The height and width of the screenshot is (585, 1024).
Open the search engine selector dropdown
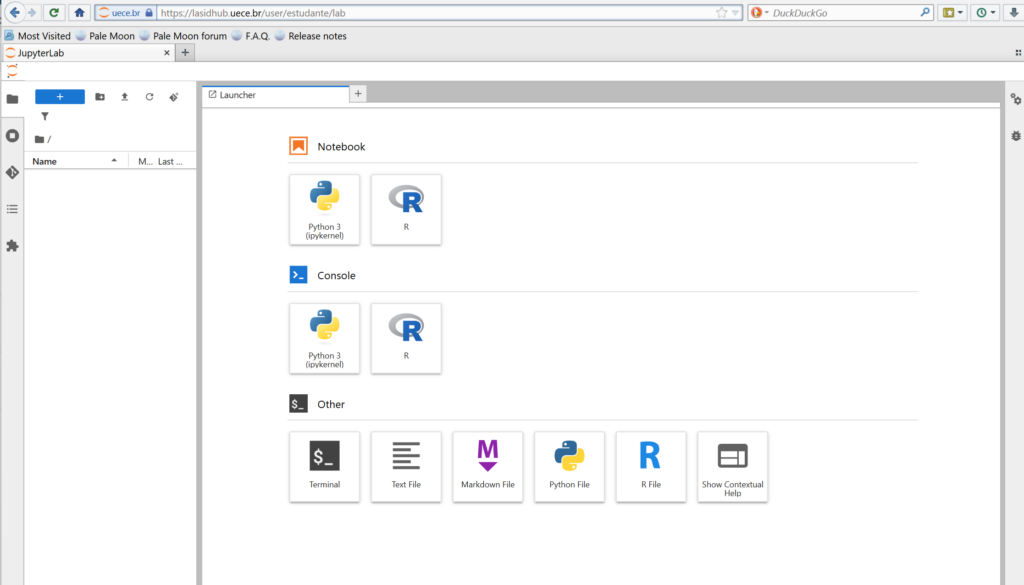pyautogui.click(x=760, y=12)
